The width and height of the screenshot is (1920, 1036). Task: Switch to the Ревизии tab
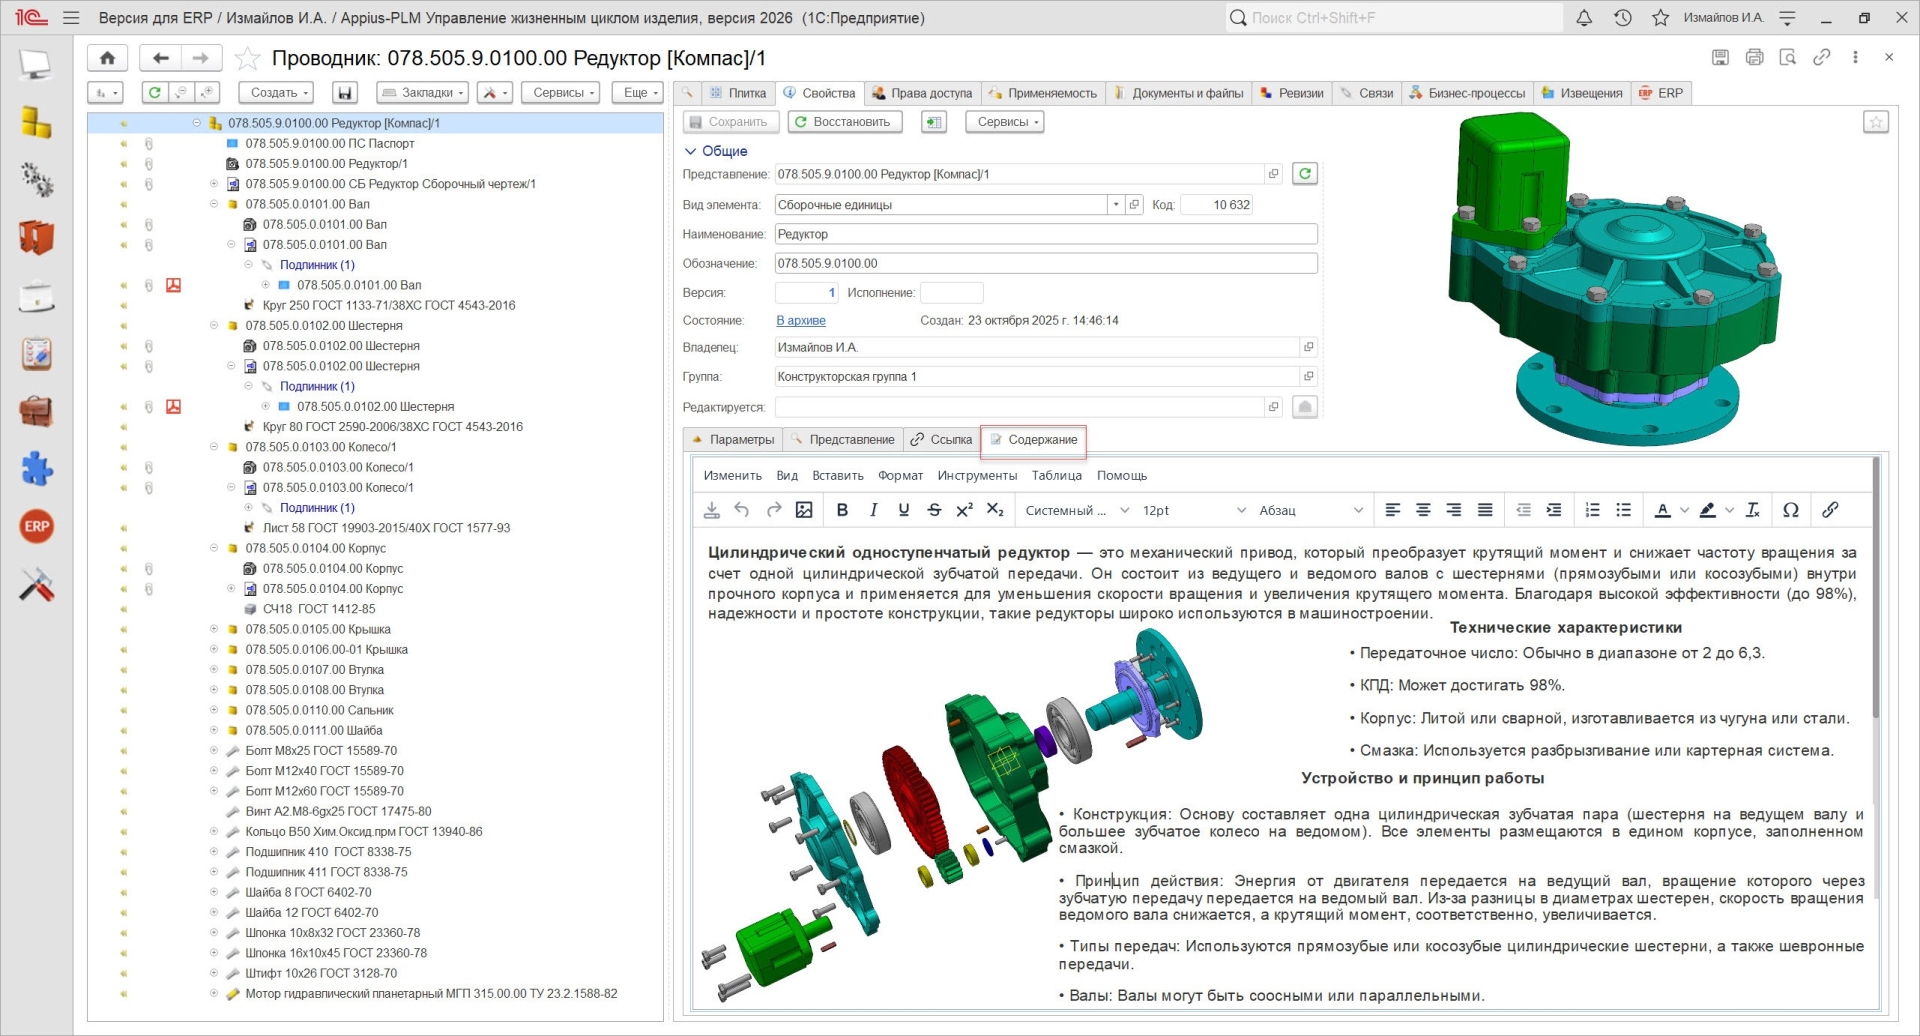[1292, 93]
